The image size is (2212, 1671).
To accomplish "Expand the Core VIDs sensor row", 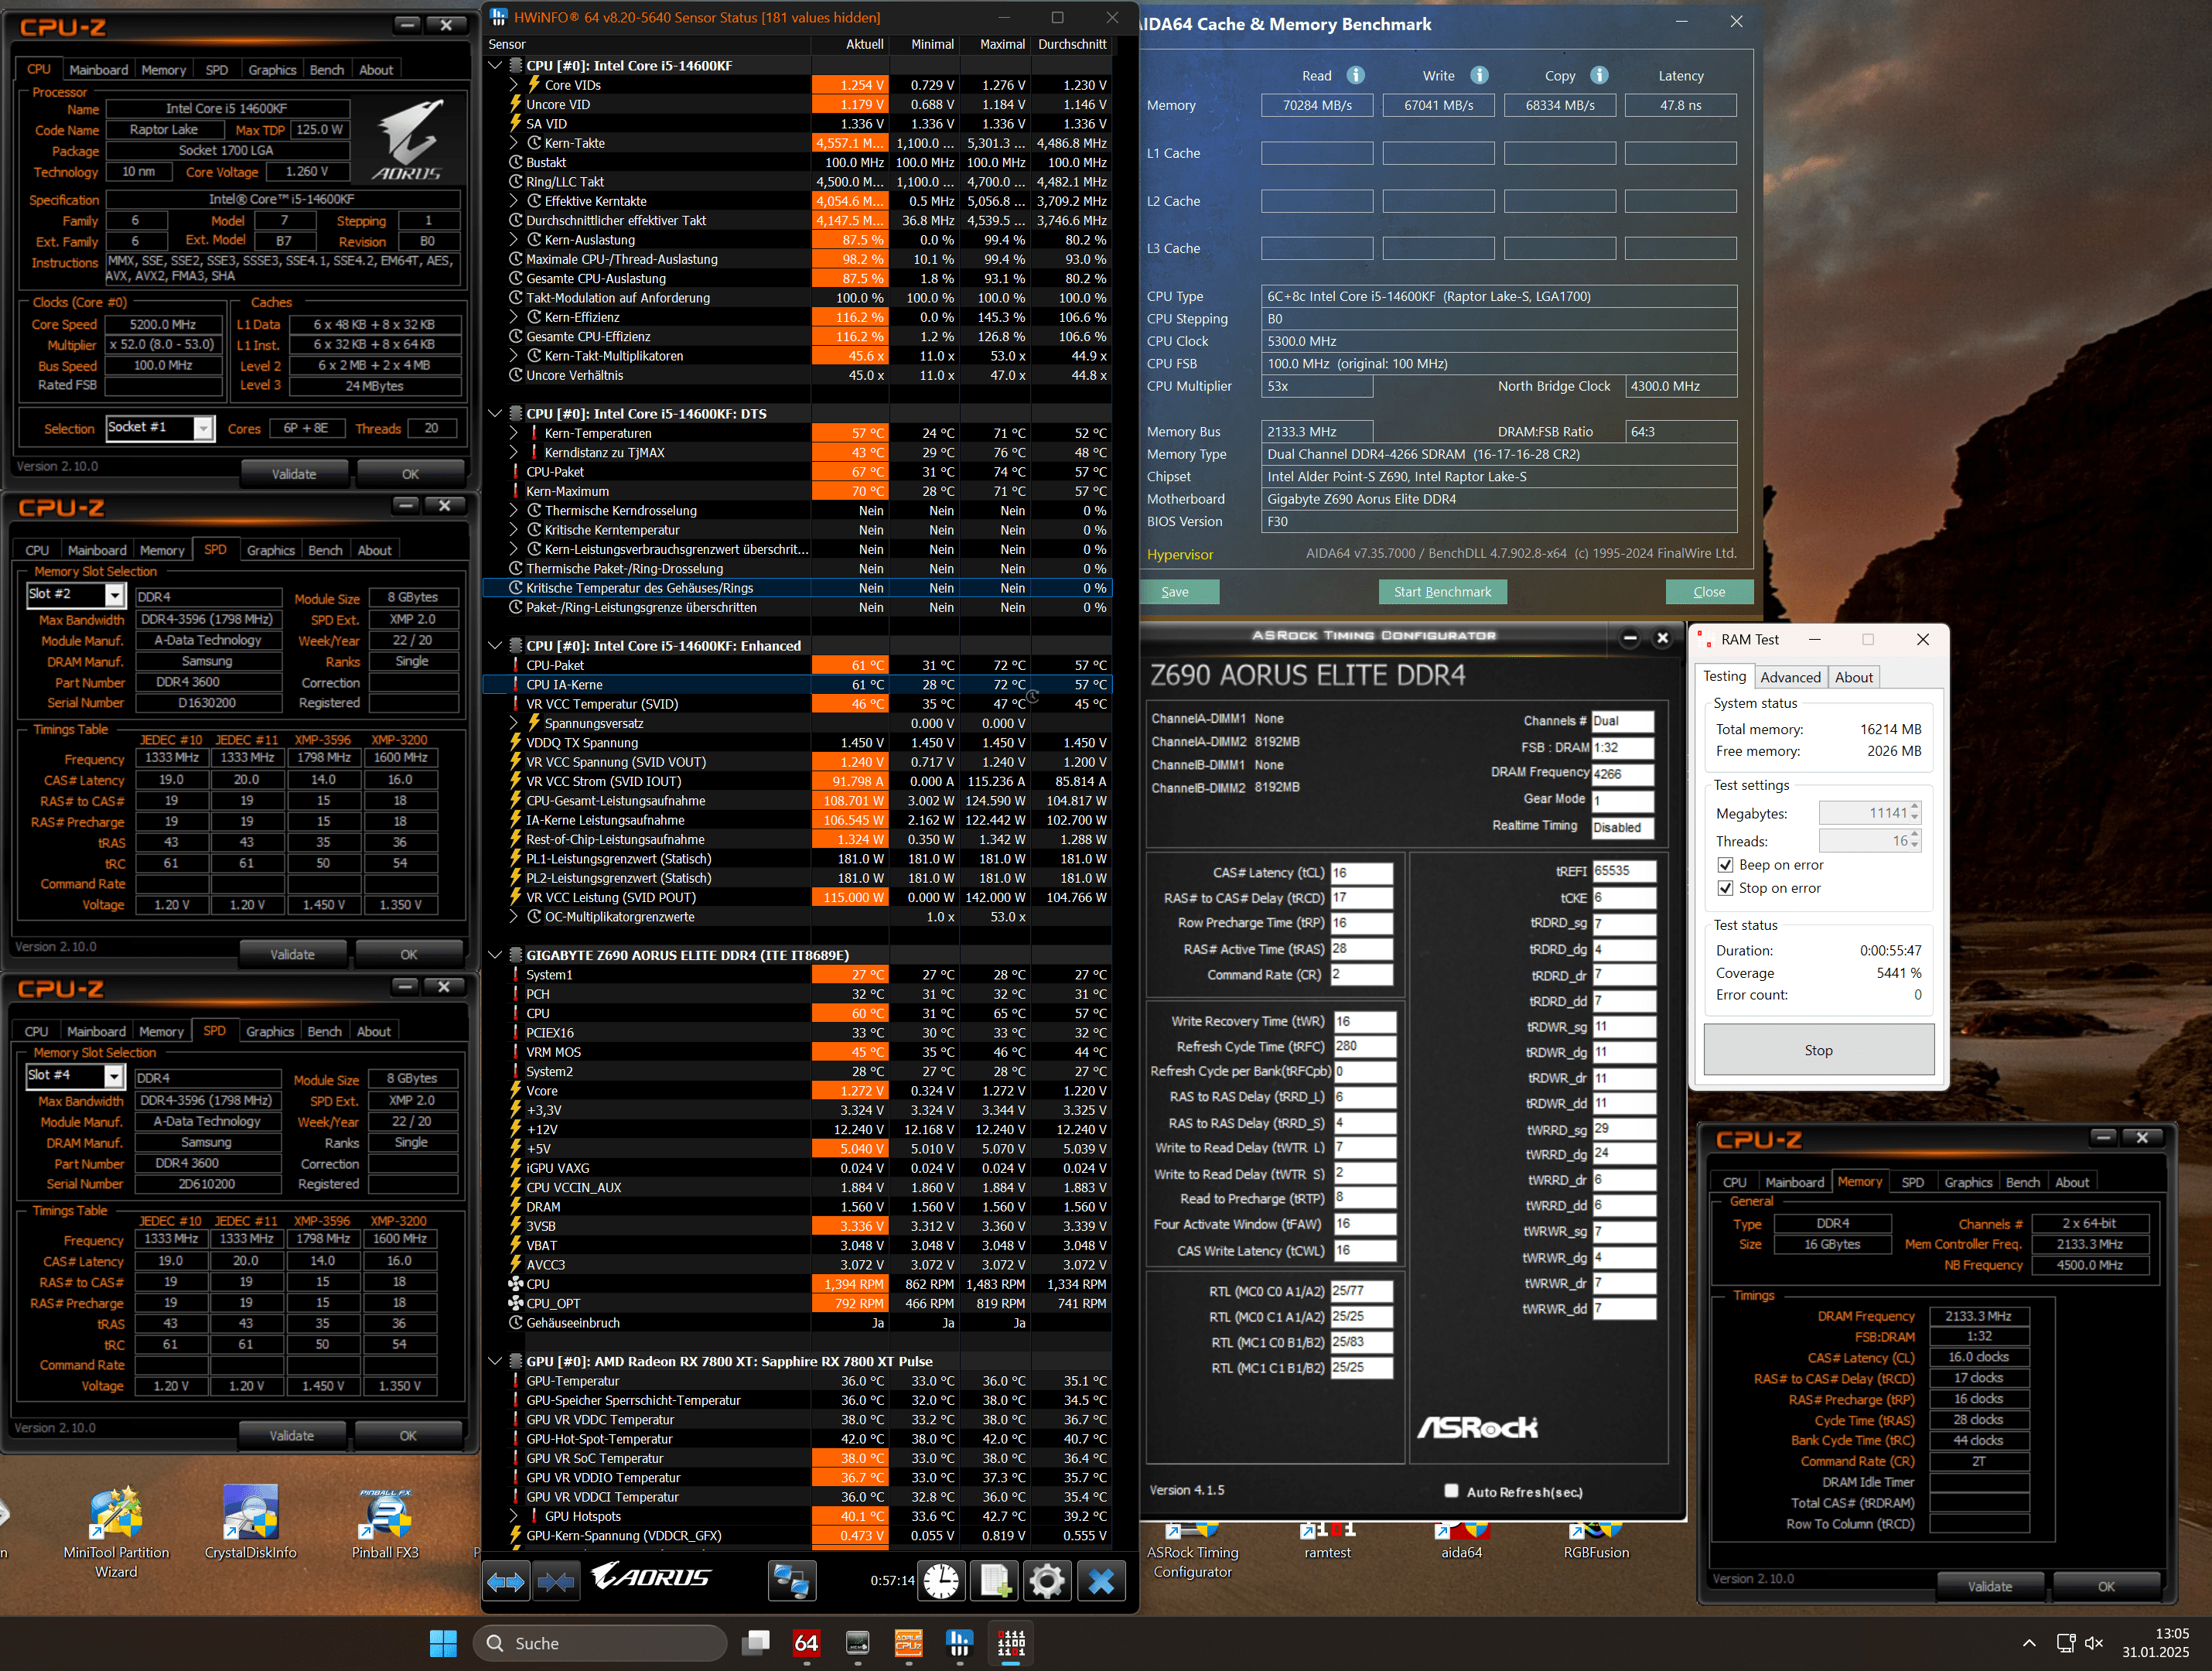I will [x=514, y=85].
